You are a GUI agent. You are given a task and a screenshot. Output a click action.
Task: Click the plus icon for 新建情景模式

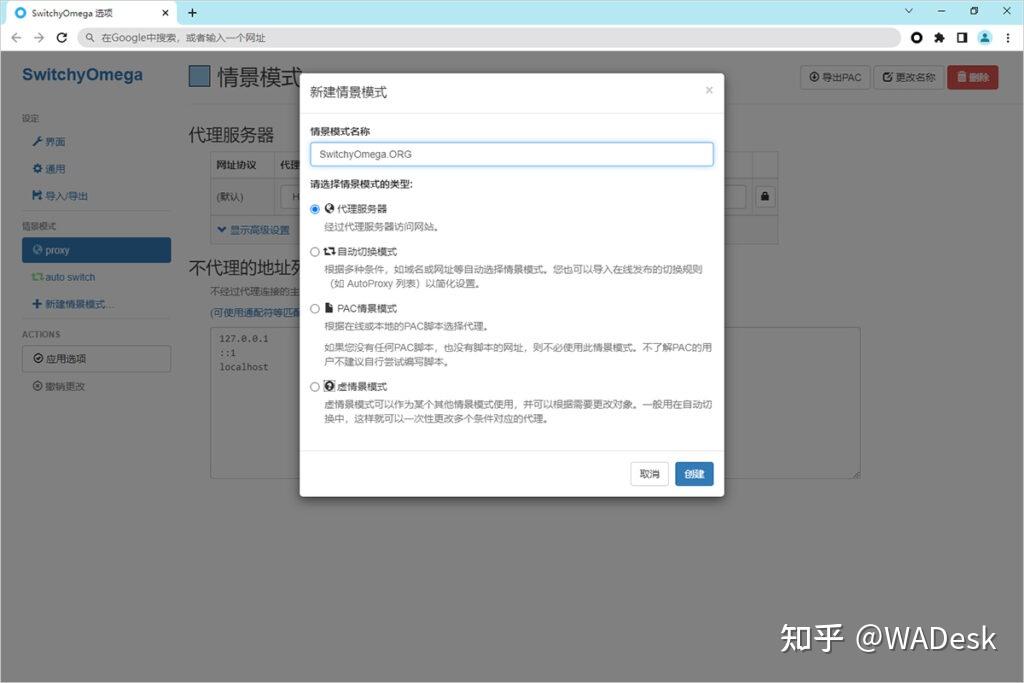coord(36,303)
